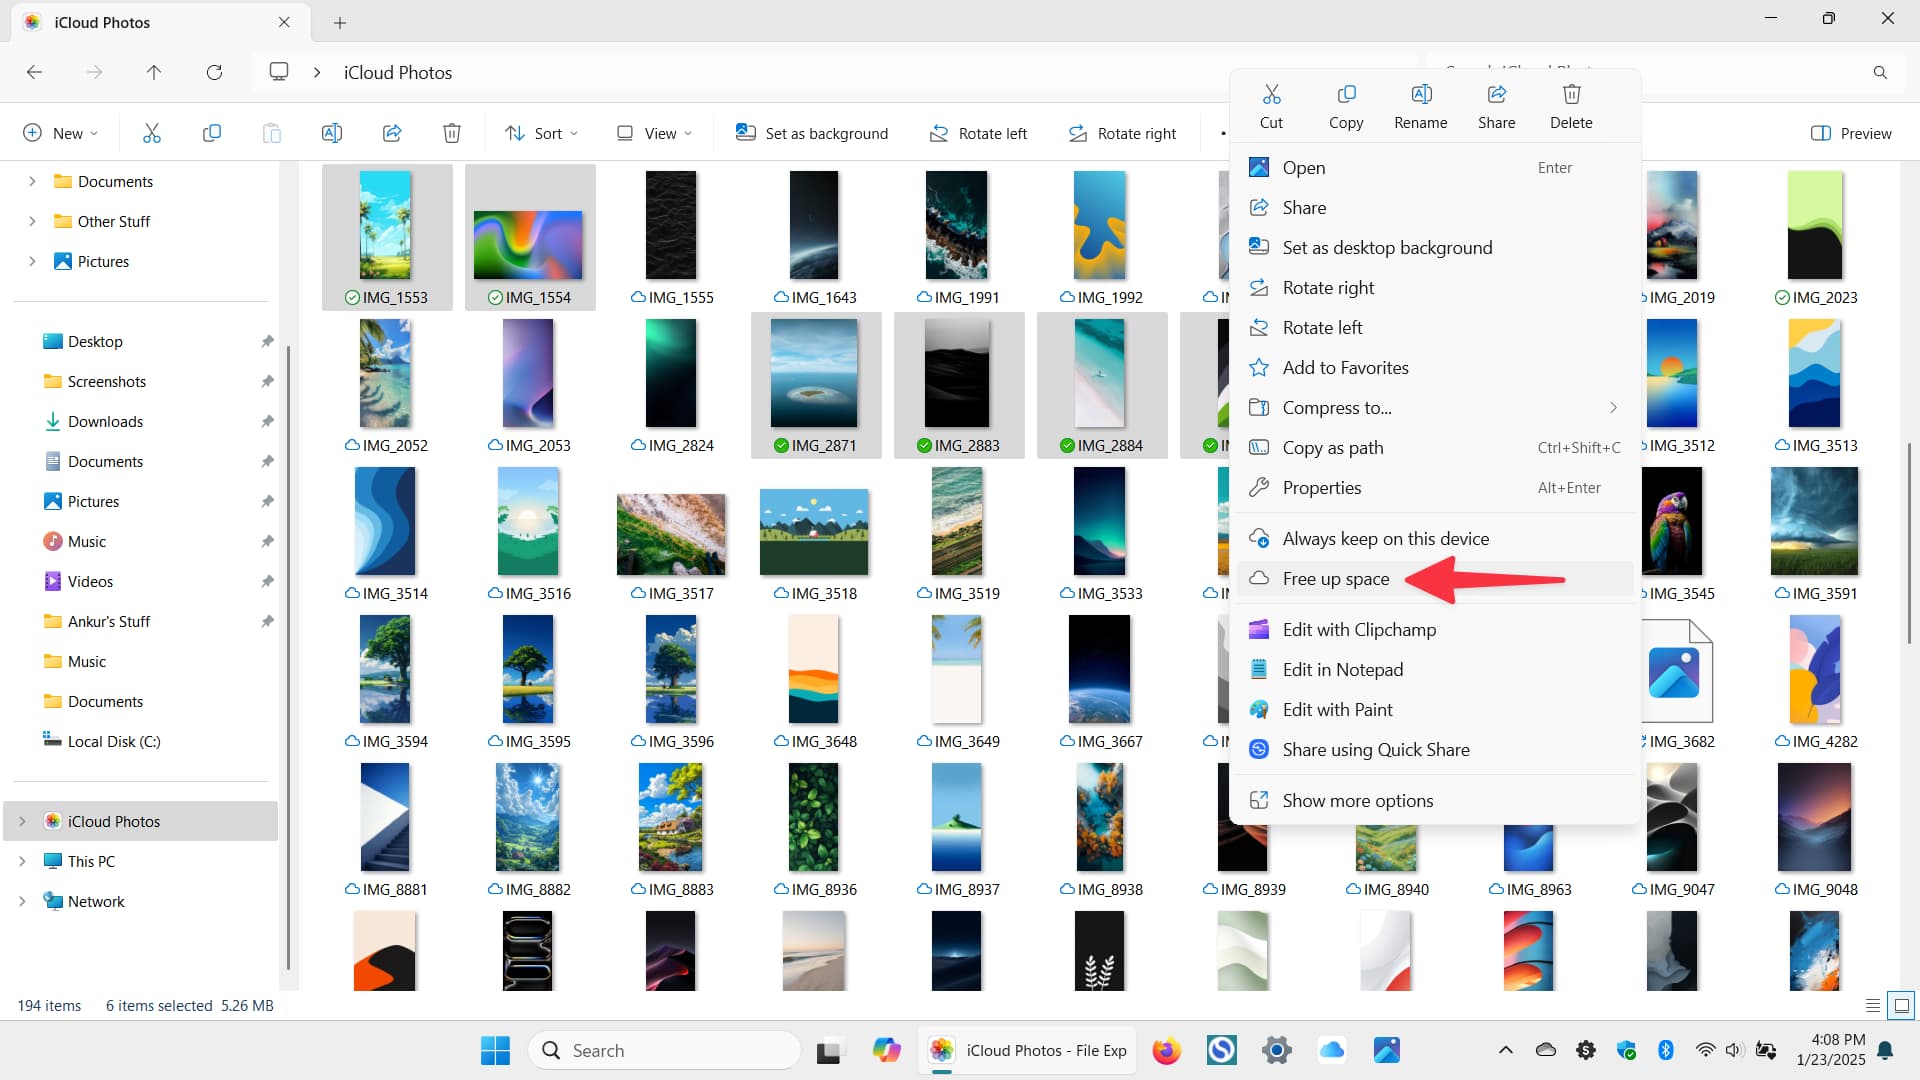Image resolution: width=1920 pixels, height=1080 pixels.
Task: Open the View dropdown
Action: (654, 133)
